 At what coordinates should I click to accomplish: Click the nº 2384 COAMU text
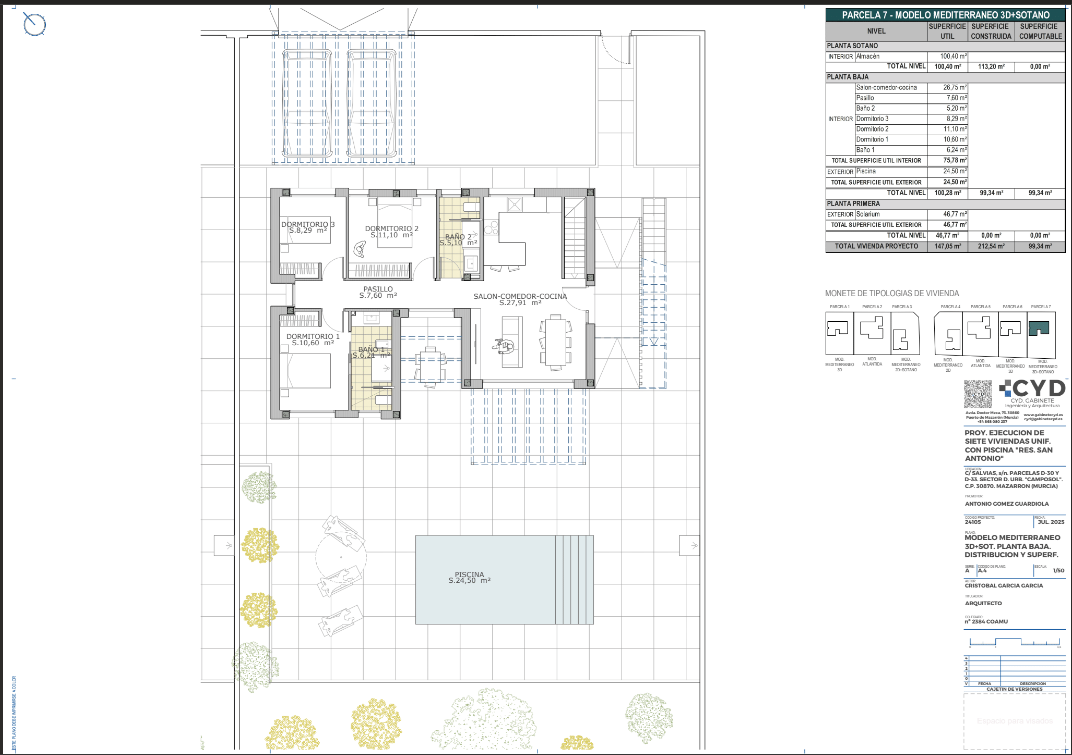click(x=986, y=622)
